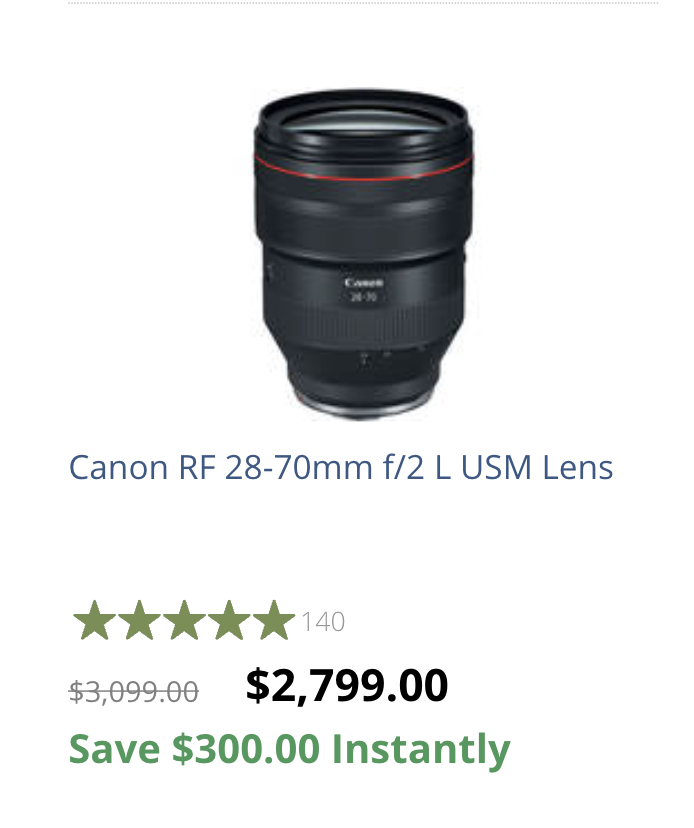694x828 pixels.
Task: Select the third rating star
Action: click(x=184, y=620)
